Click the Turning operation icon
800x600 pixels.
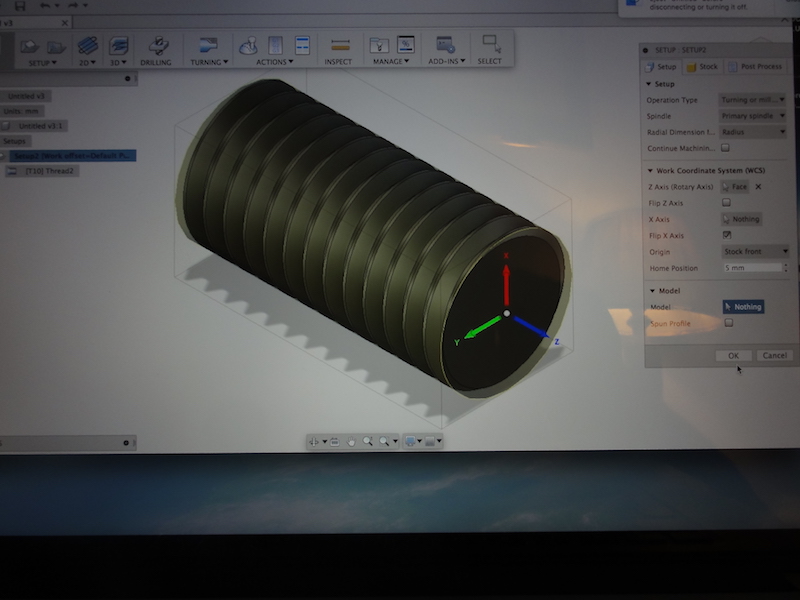208,45
